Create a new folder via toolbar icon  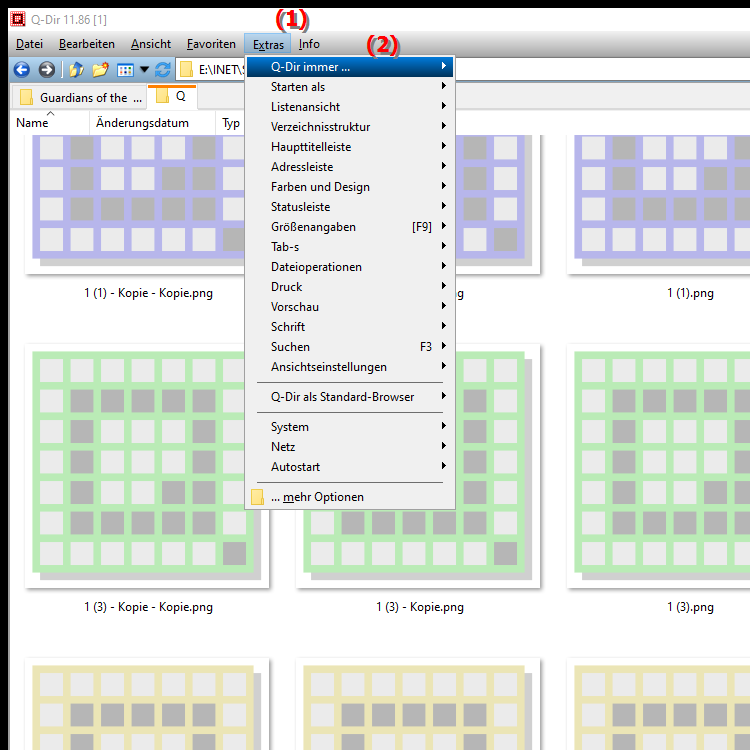pos(100,70)
